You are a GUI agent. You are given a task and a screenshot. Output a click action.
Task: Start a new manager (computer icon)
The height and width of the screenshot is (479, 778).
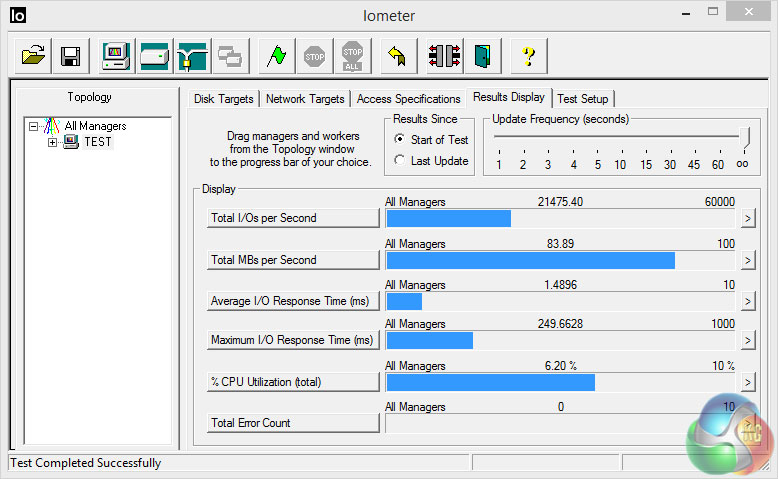(x=116, y=56)
